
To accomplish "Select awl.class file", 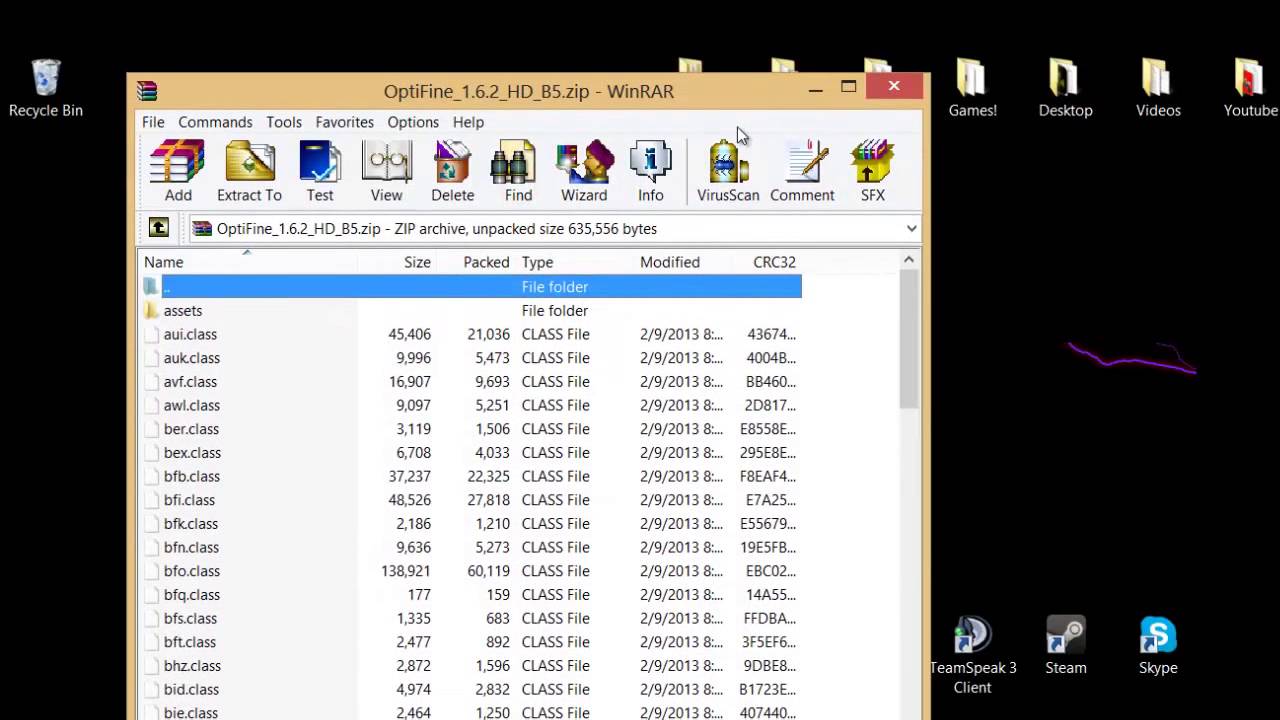I will point(192,405).
